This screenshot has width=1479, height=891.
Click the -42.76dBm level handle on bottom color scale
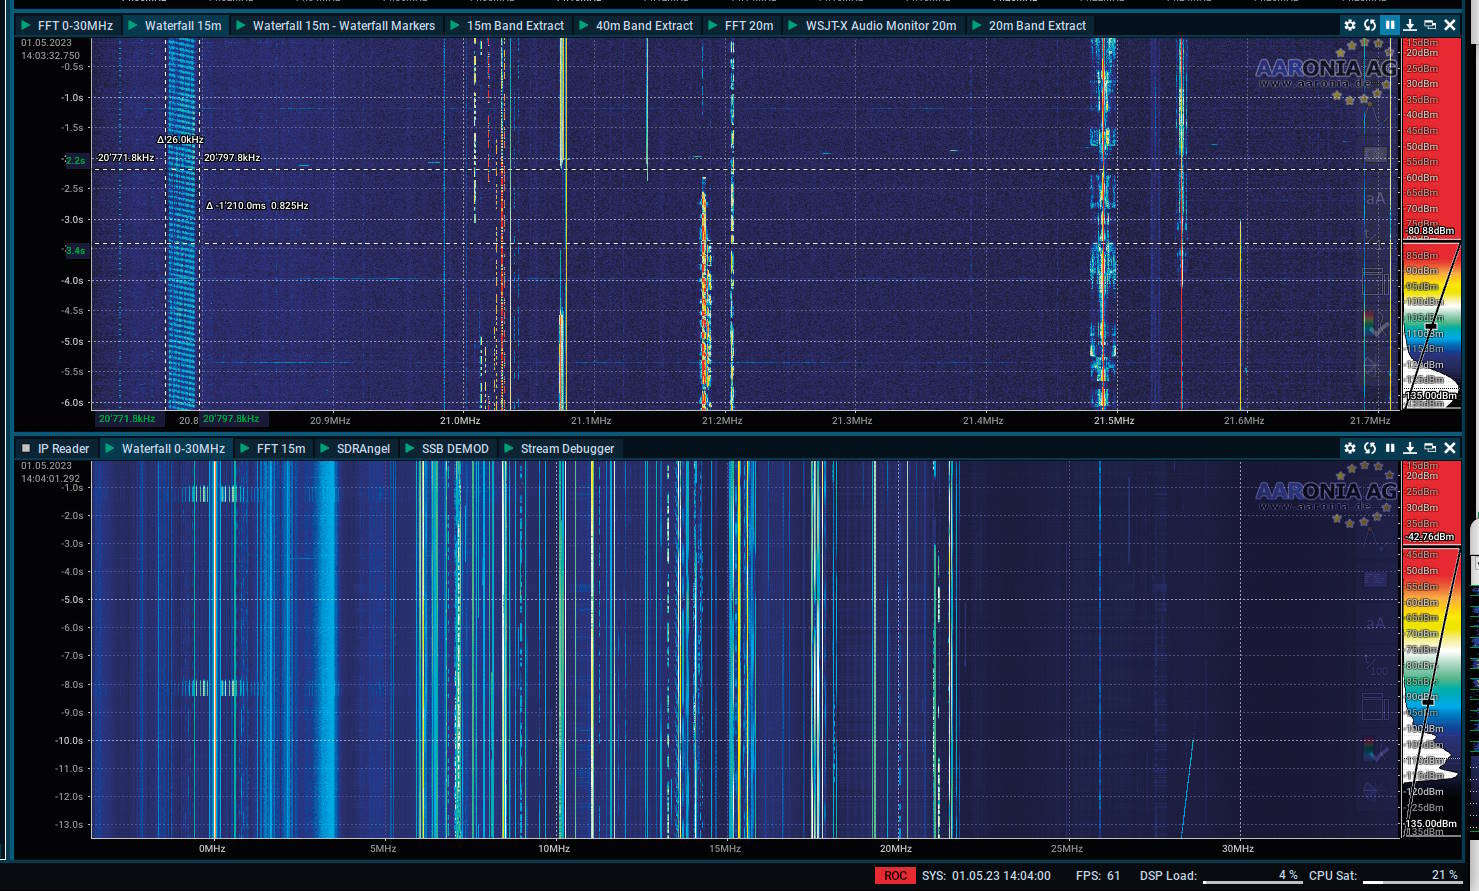1430,537
